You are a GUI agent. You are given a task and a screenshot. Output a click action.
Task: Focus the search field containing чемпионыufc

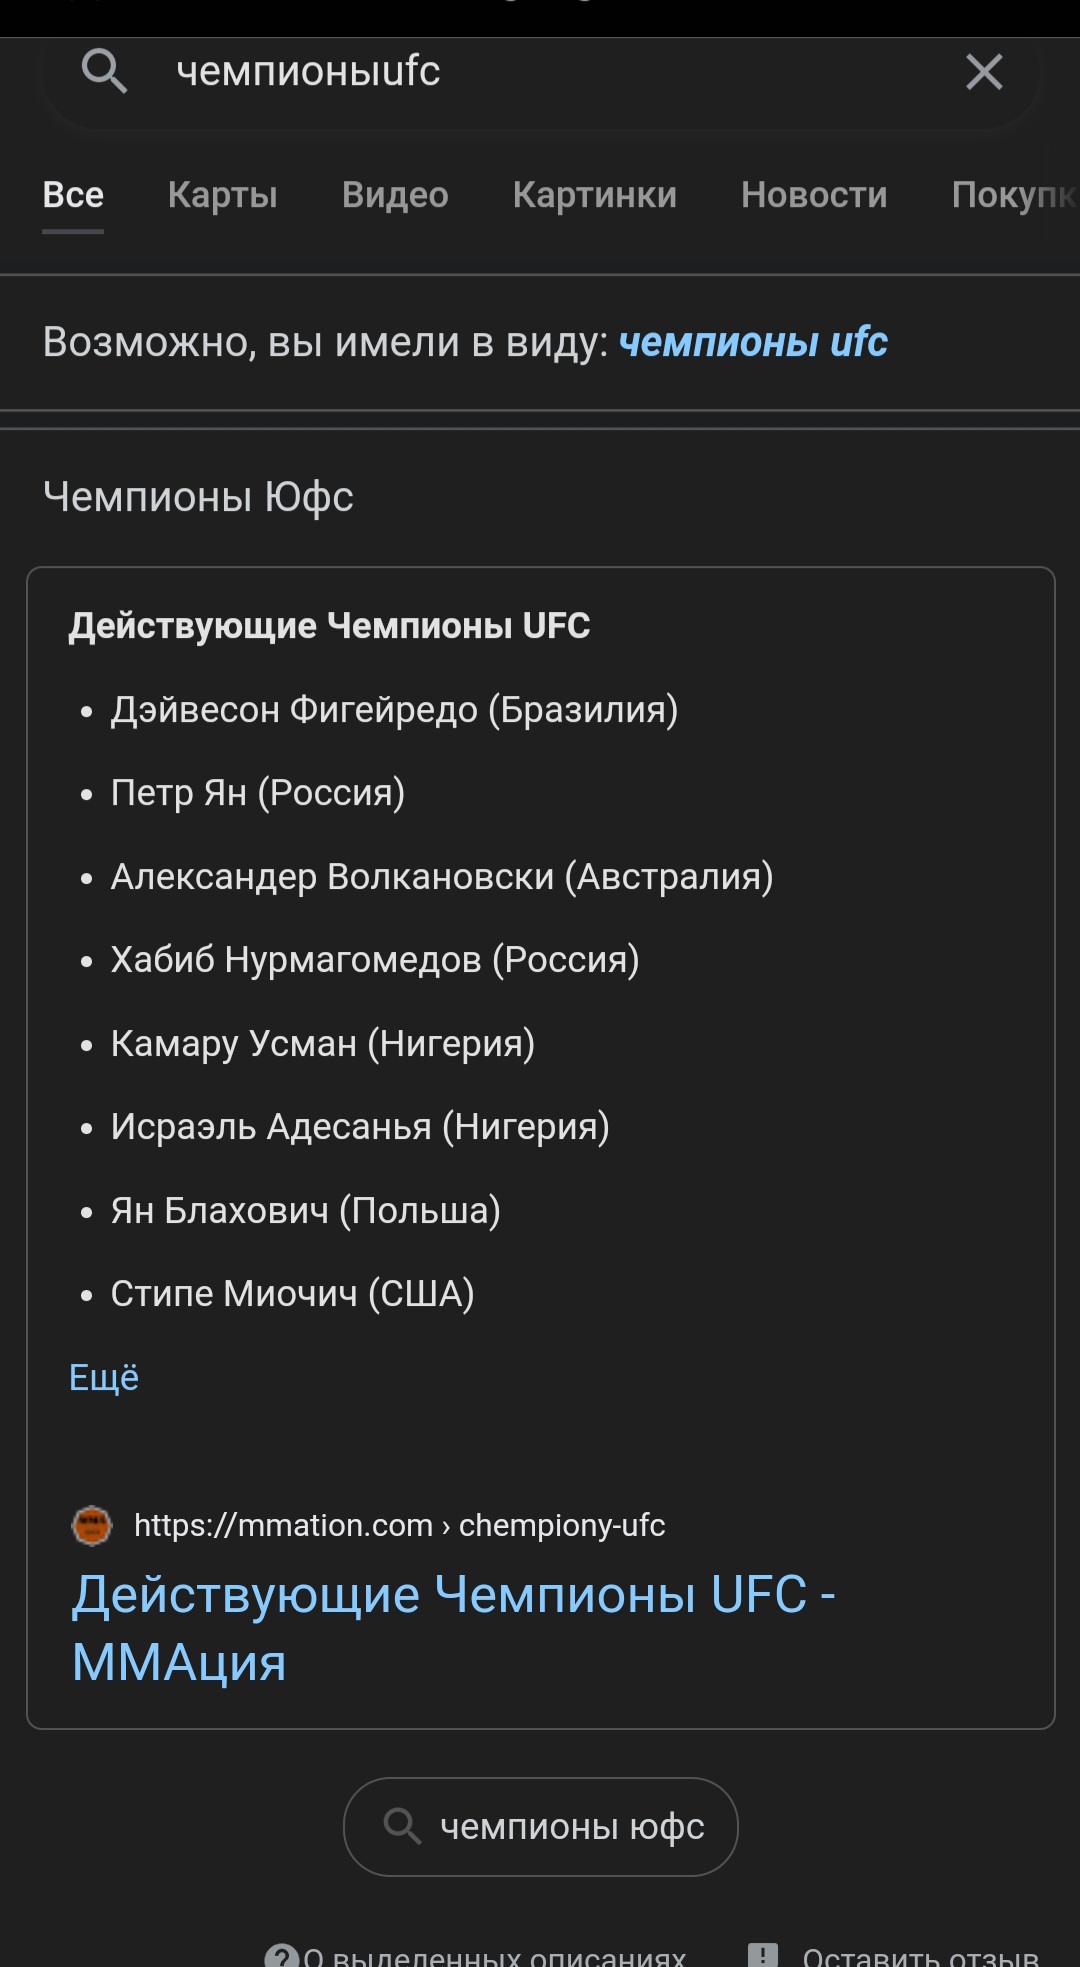point(540,72)
